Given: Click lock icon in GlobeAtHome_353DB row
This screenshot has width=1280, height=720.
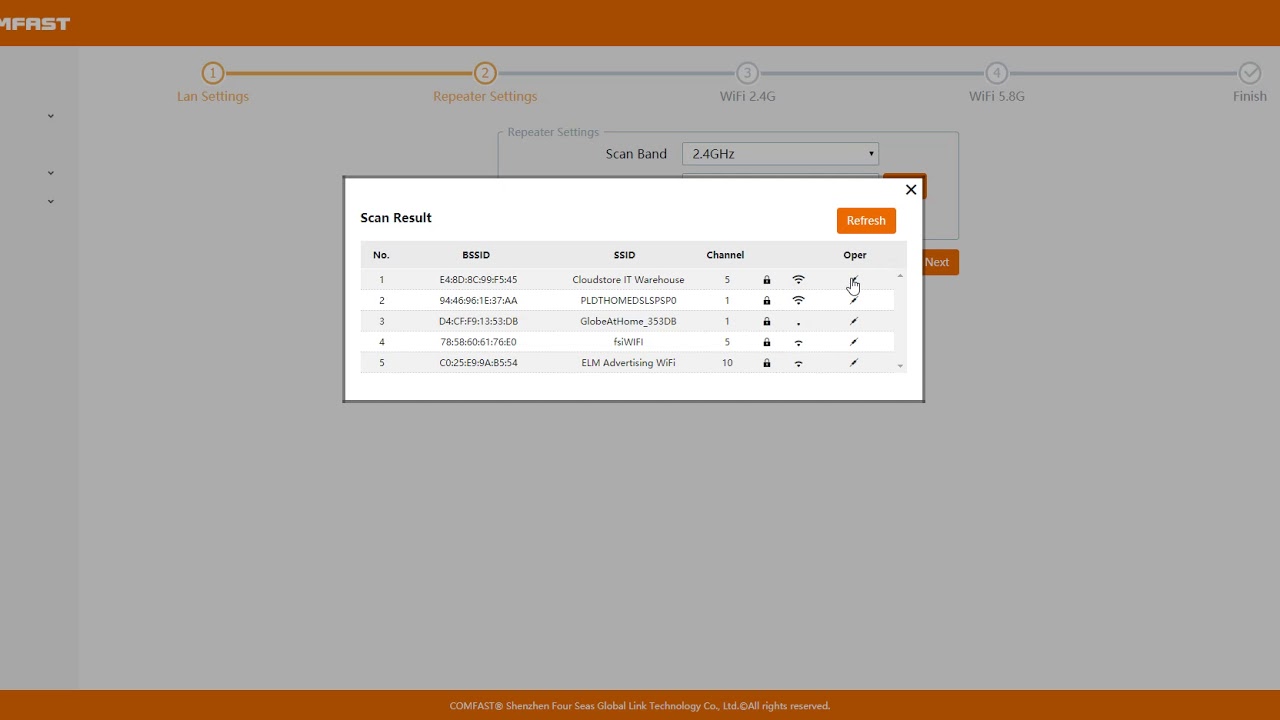Looking at the screenshot, I should click(x=767, y=321).
